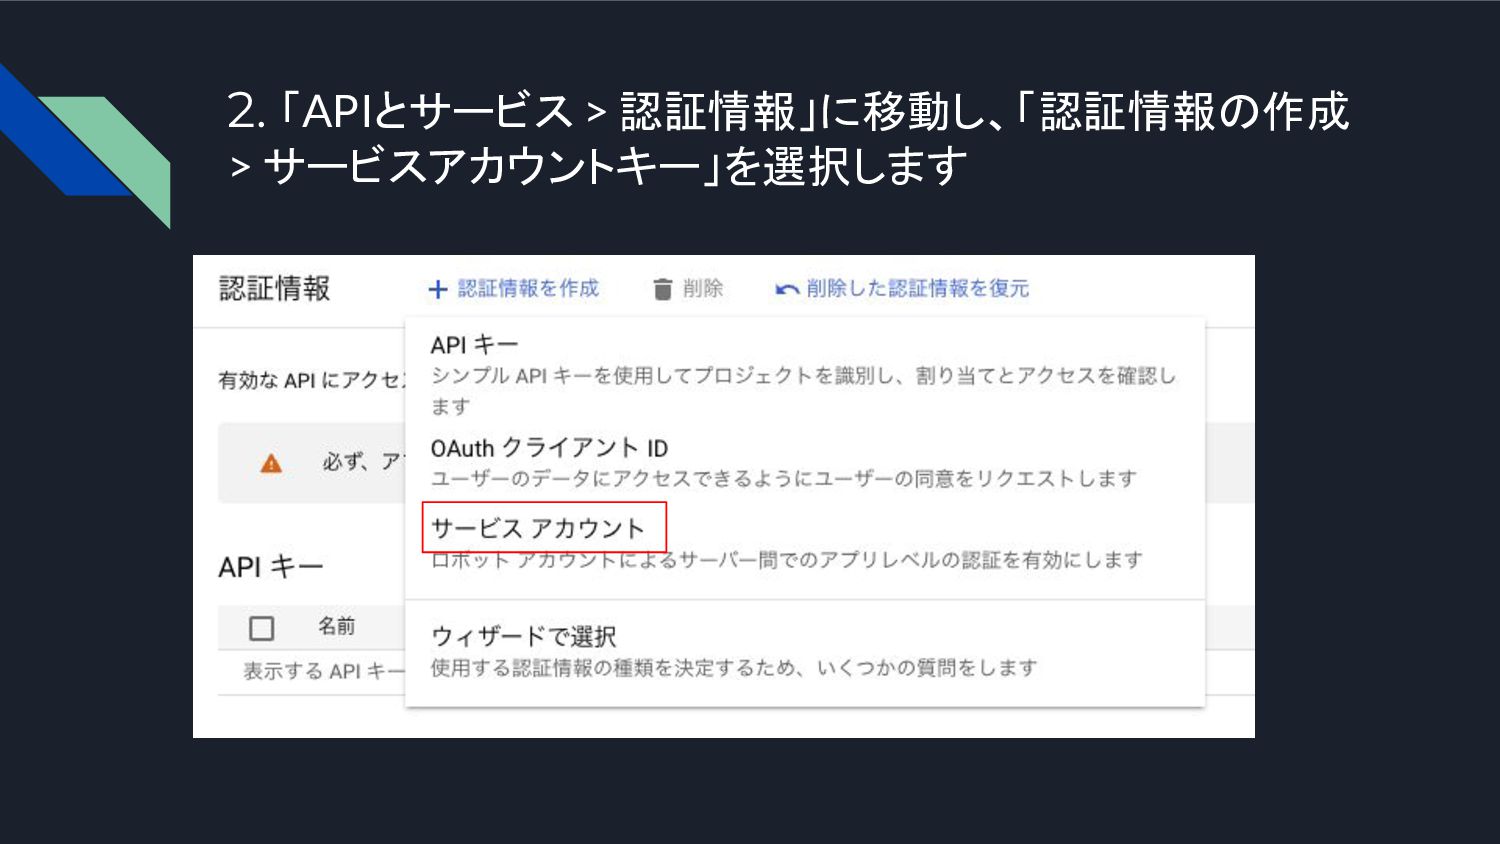1500x844 pixels.
Task: Click 削除した認証情報を復元 link
Action: [x=917, y=289]
